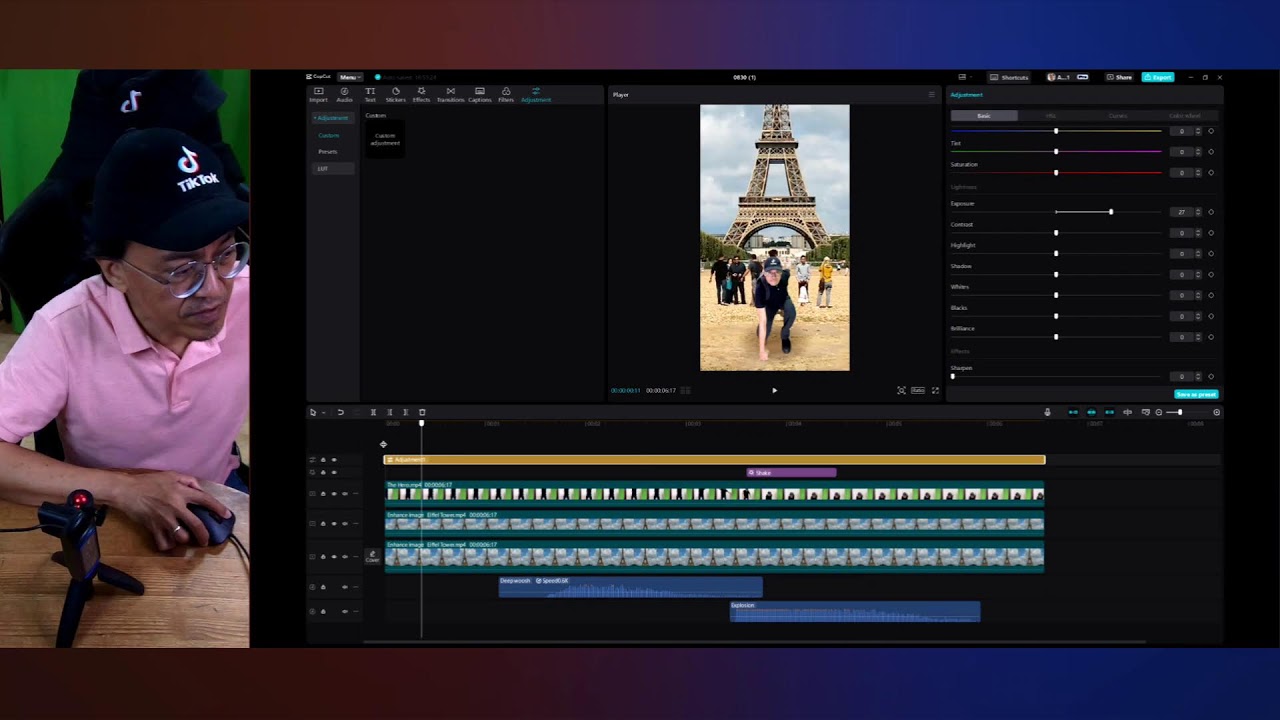Lock the Deep woosh audio track
The height and width of the screenshot is (720, 1280).
[323, 587]
